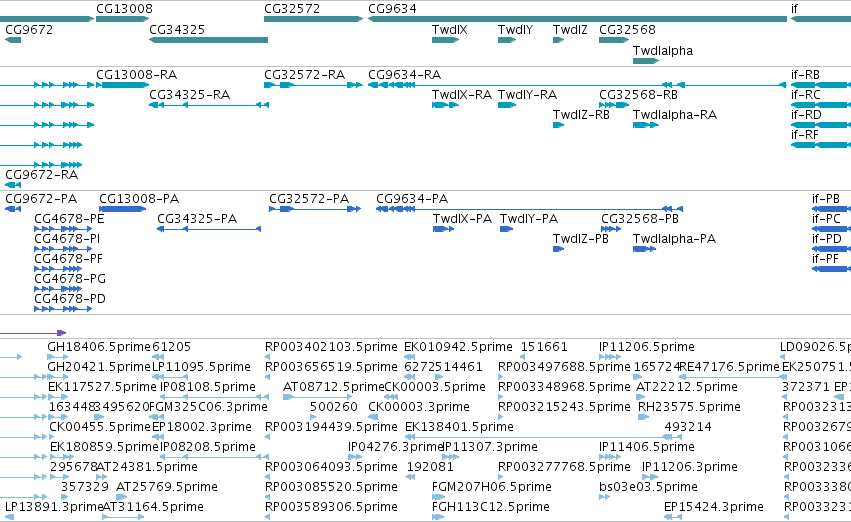Click the CG32572-PA protein label
851x522 pixels.
coord(309,199)
